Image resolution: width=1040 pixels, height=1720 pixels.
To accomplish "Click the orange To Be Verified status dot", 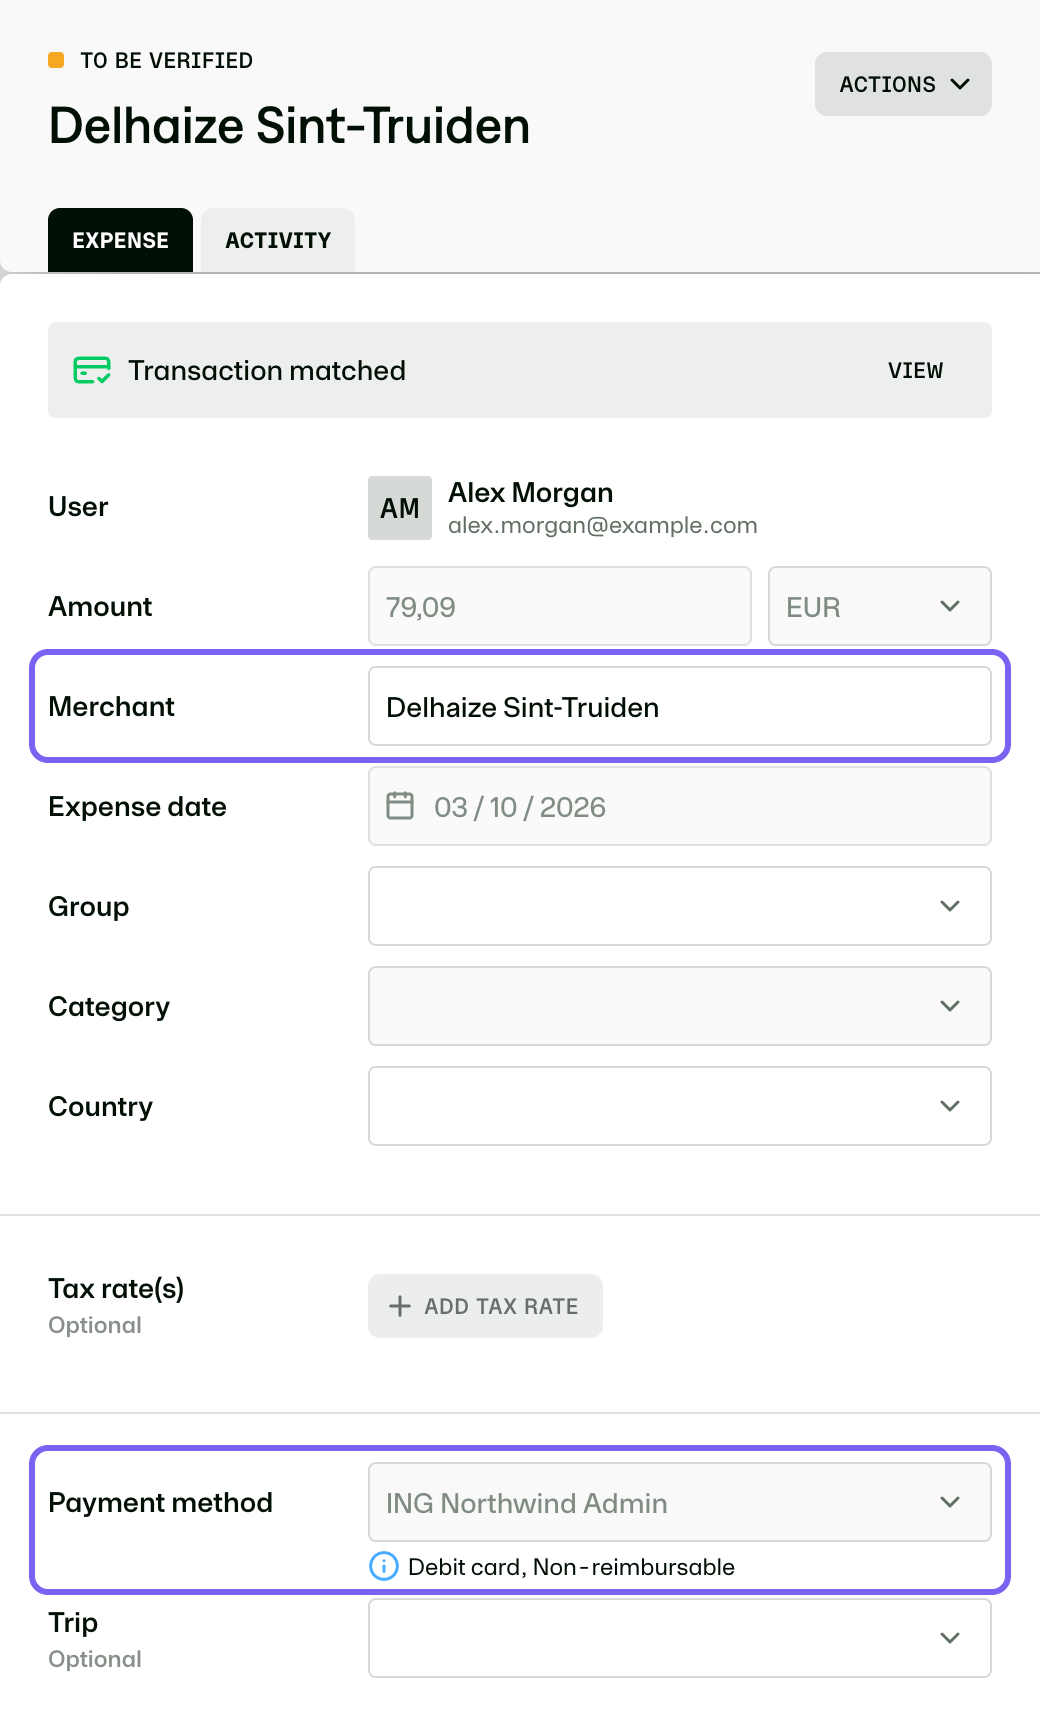I will click(x=56, y=60).
